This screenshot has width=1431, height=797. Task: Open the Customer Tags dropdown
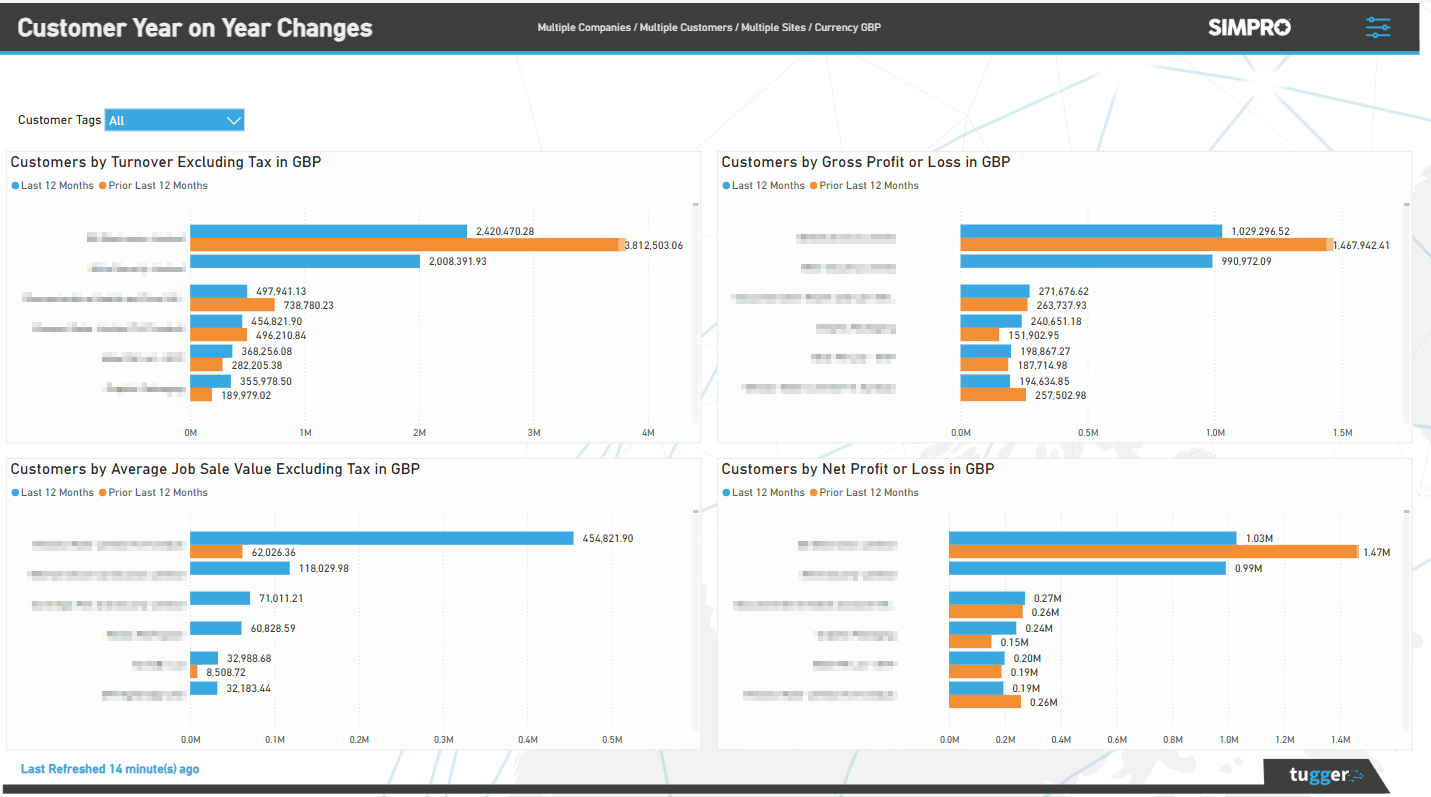[x=174, y=120]
